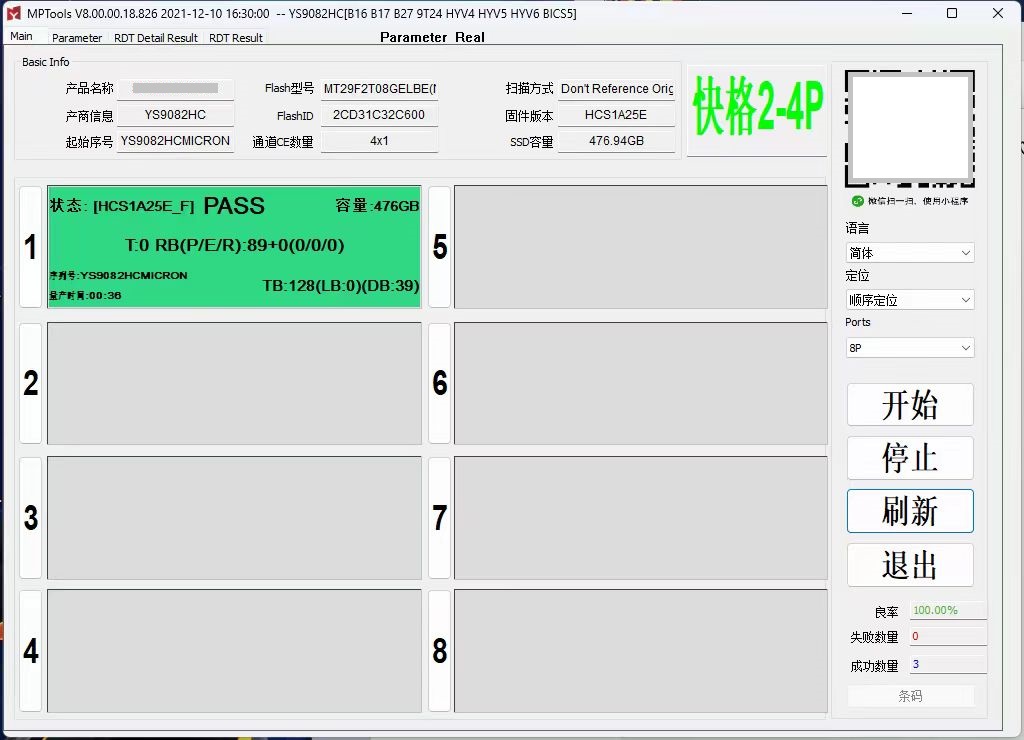This screenshot has width=1024, height=740.
Task: Open the Parameter tab
Action: (x=77, y=38)
